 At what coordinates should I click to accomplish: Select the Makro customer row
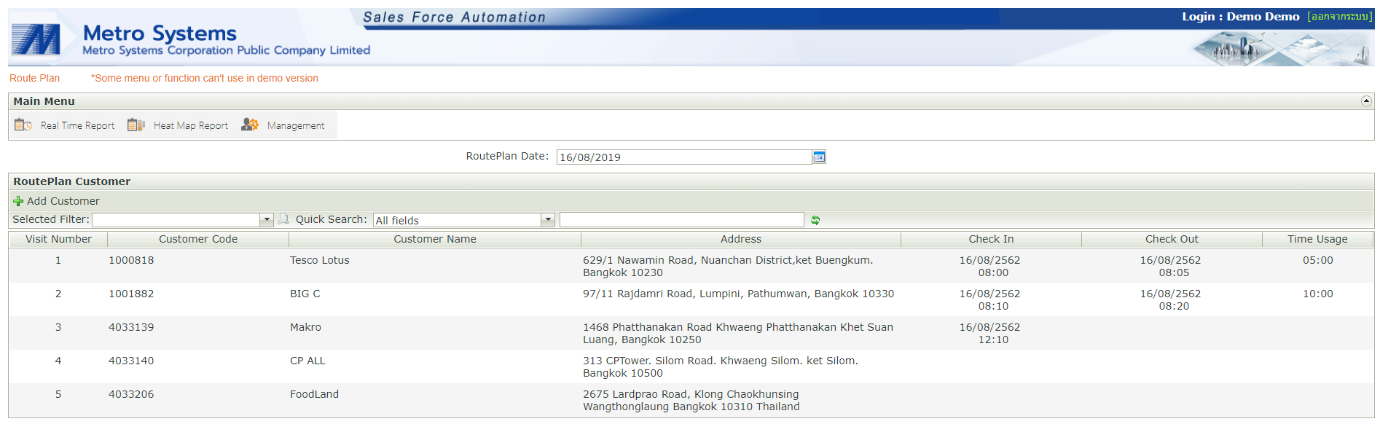[x=691, y=333]
